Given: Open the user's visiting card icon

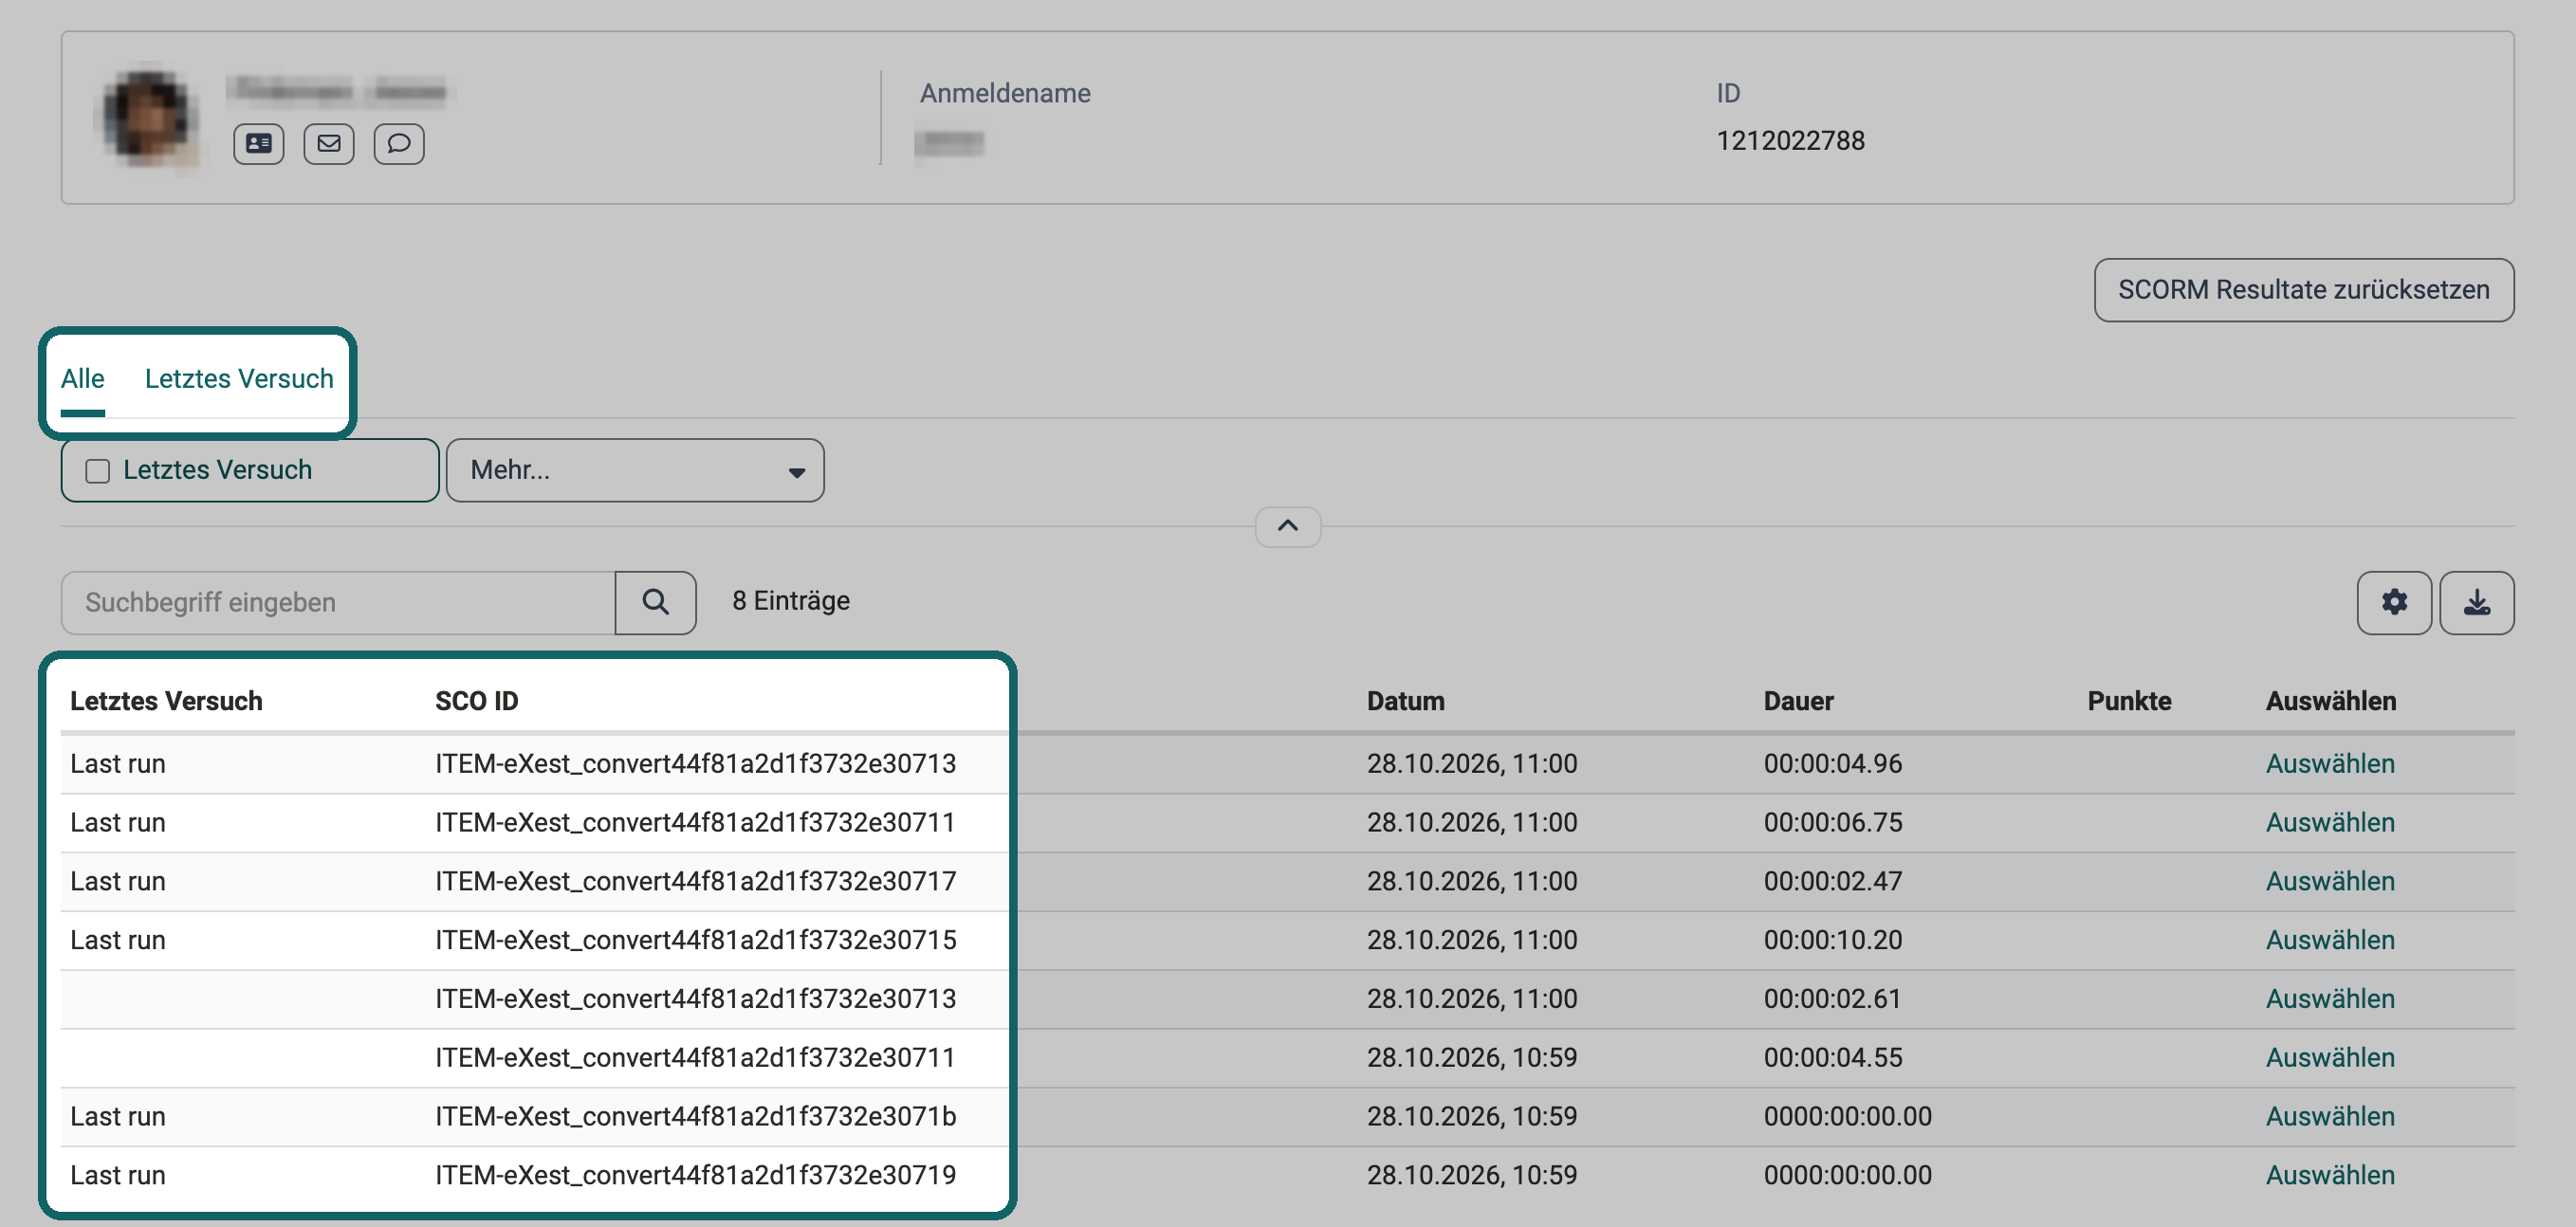Looking at the screenshot, I should [258, 144].
